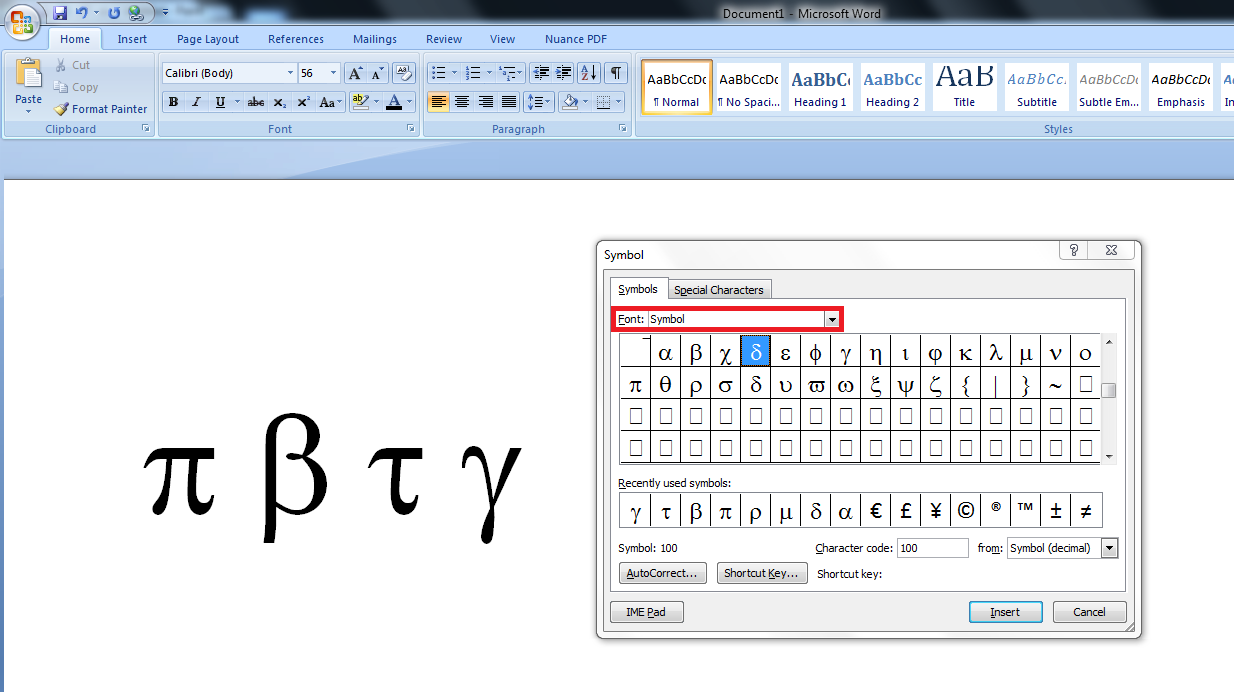Open the 'from: Symbol (decimal)' dropdown
1234x692 pixels.
pyautogui.click(x=1108, y=548)
